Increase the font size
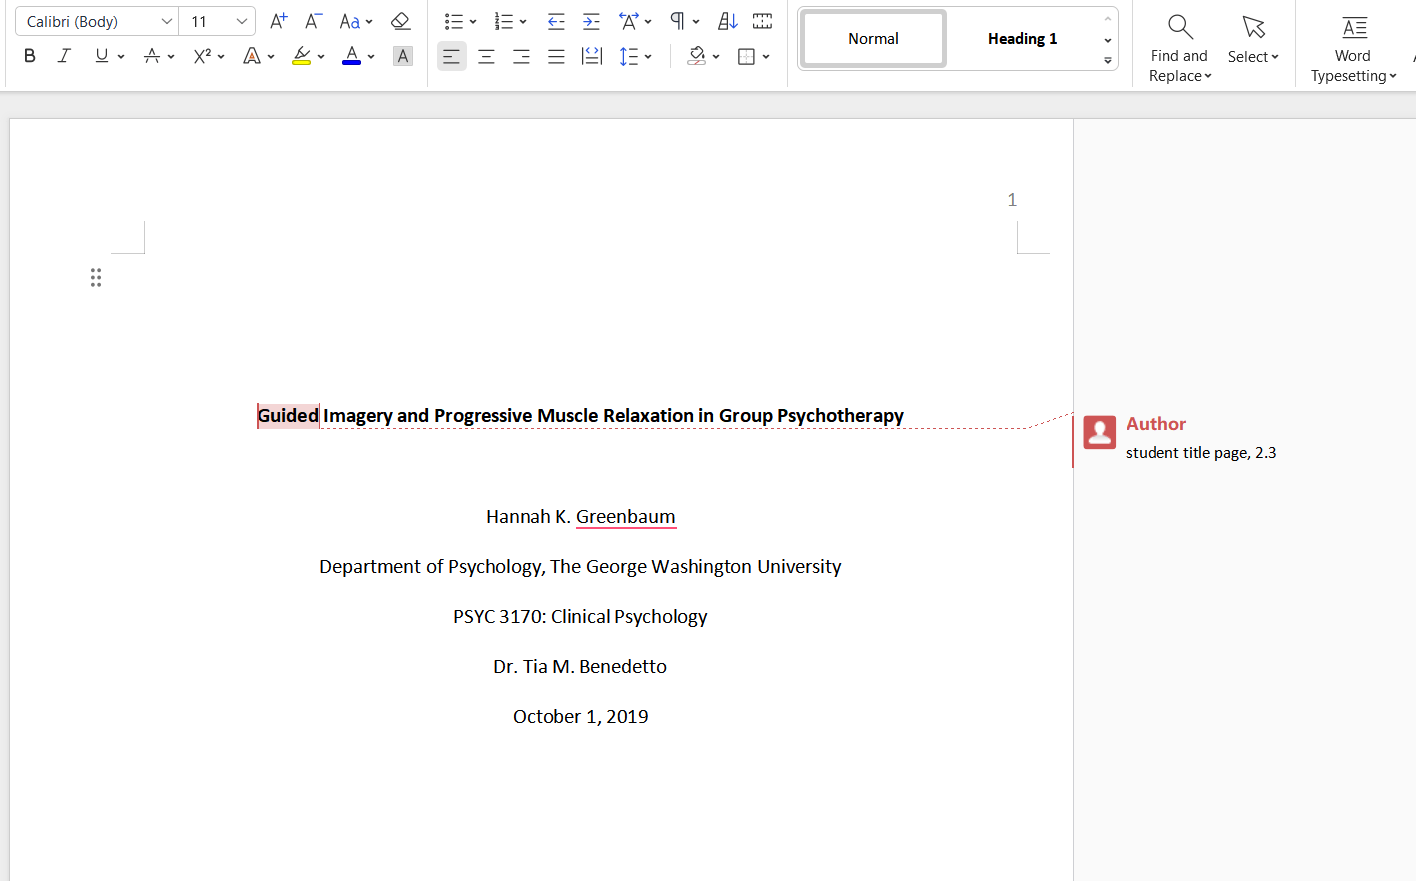The image size is (1416, 881). coord(279,21)
